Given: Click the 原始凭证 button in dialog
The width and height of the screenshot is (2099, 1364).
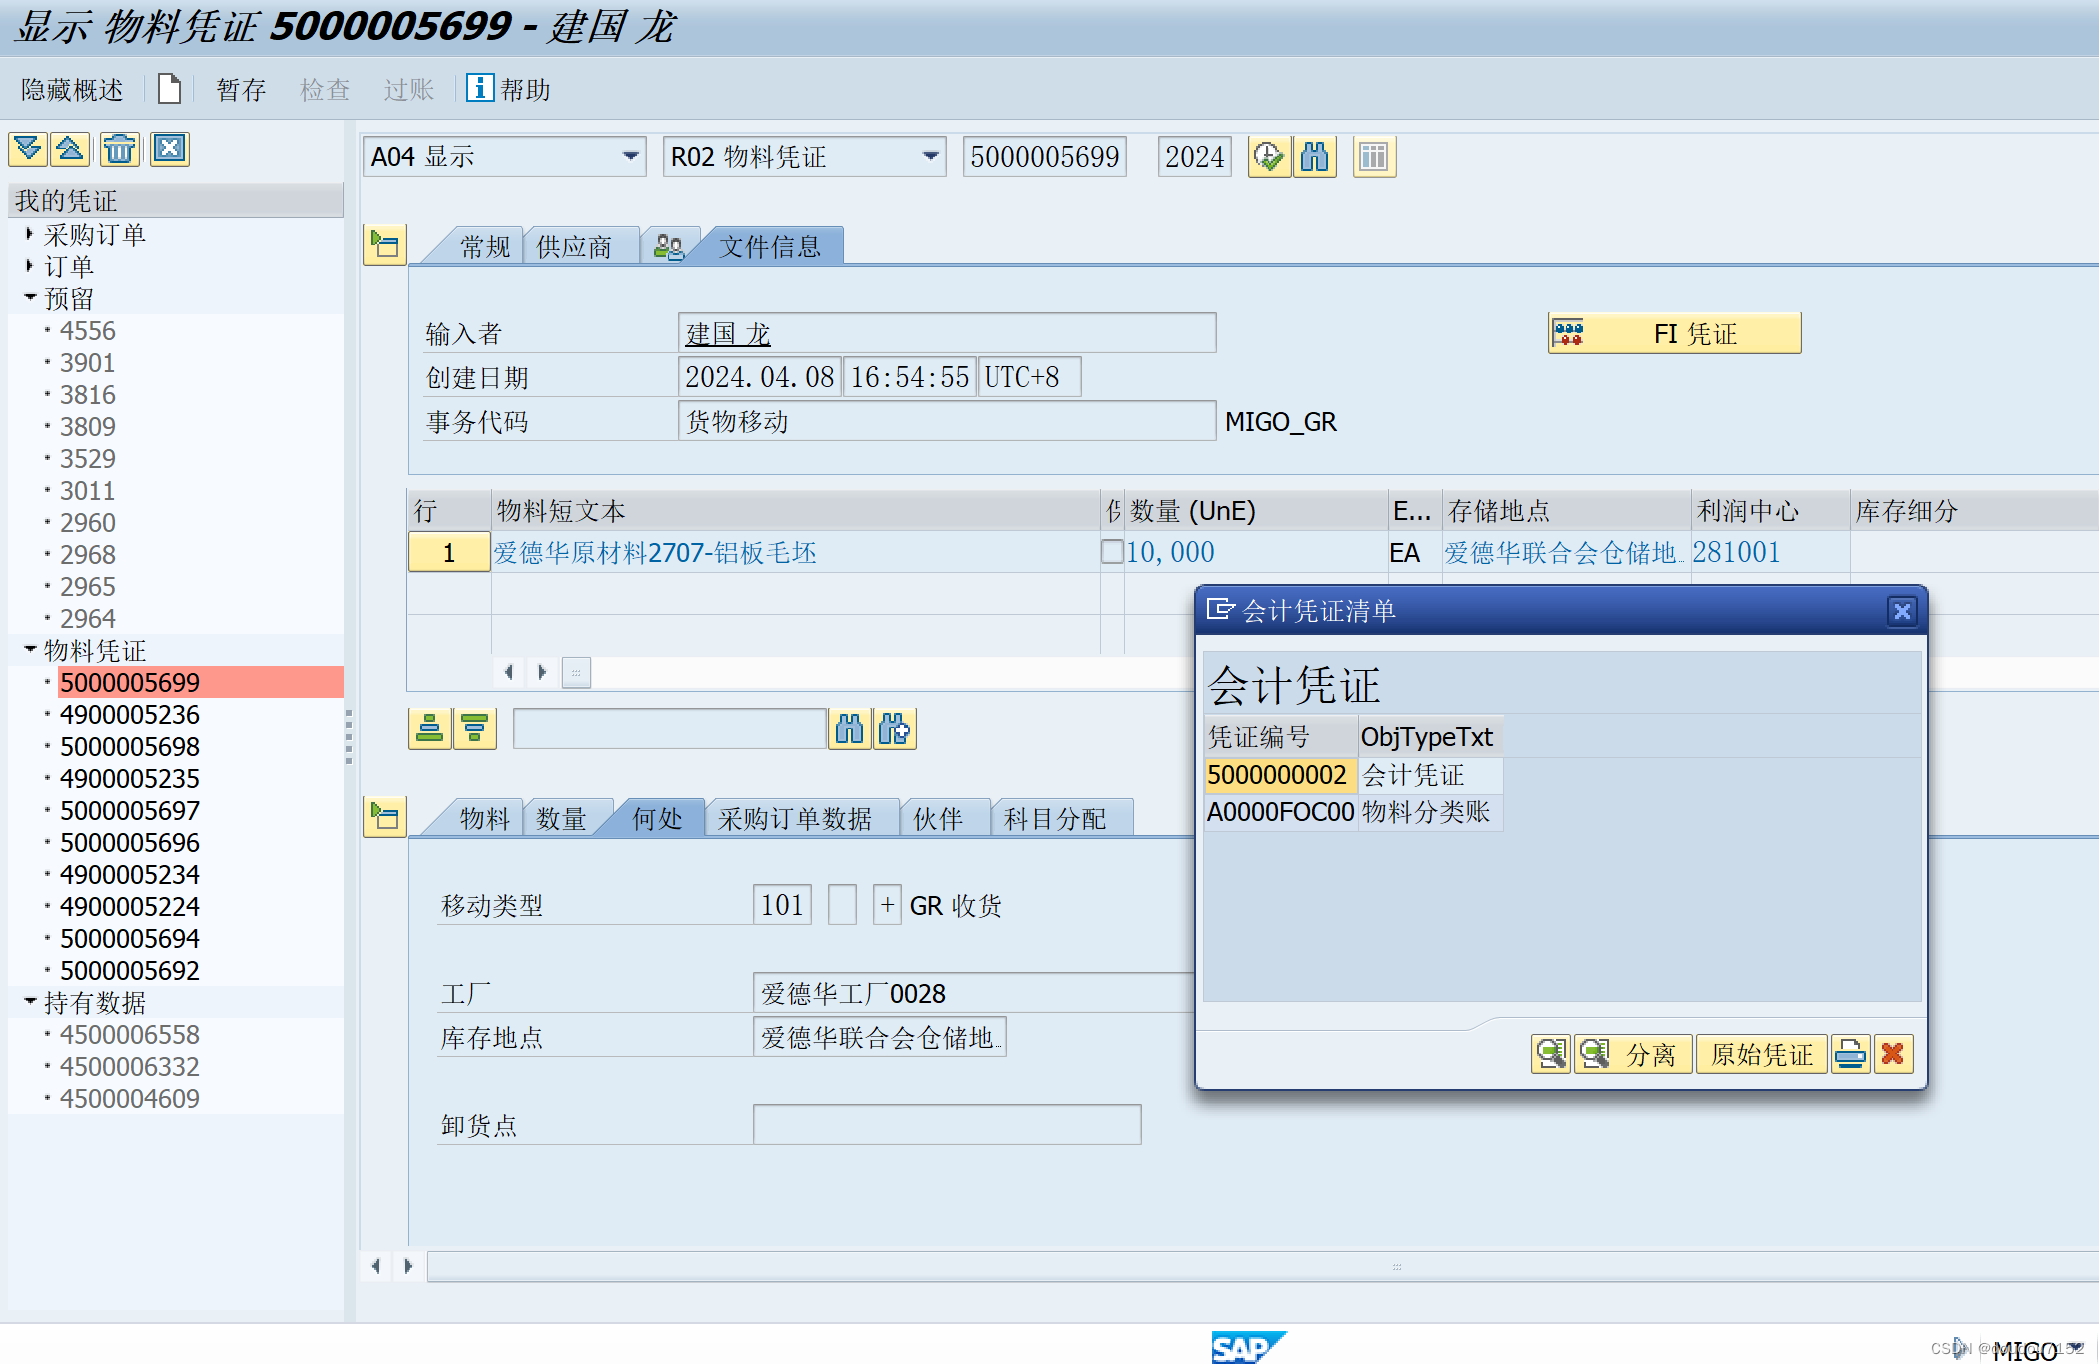Looking at the screenshot, I should tap(1761, 1054).
